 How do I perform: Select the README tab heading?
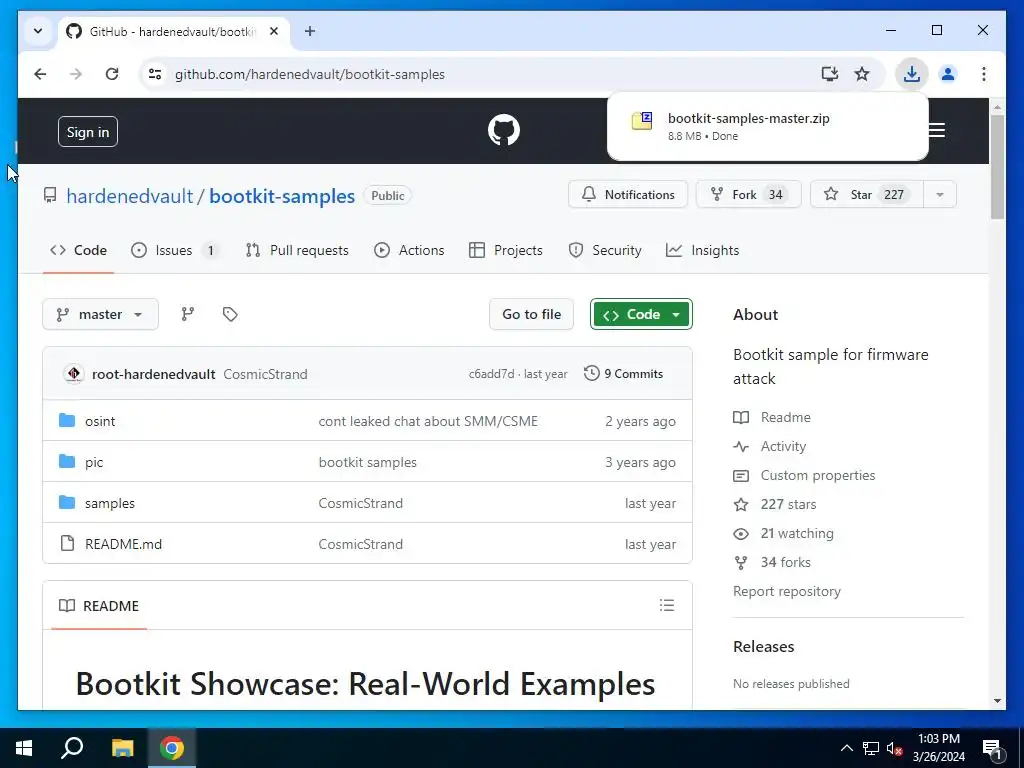coord(99,605)
